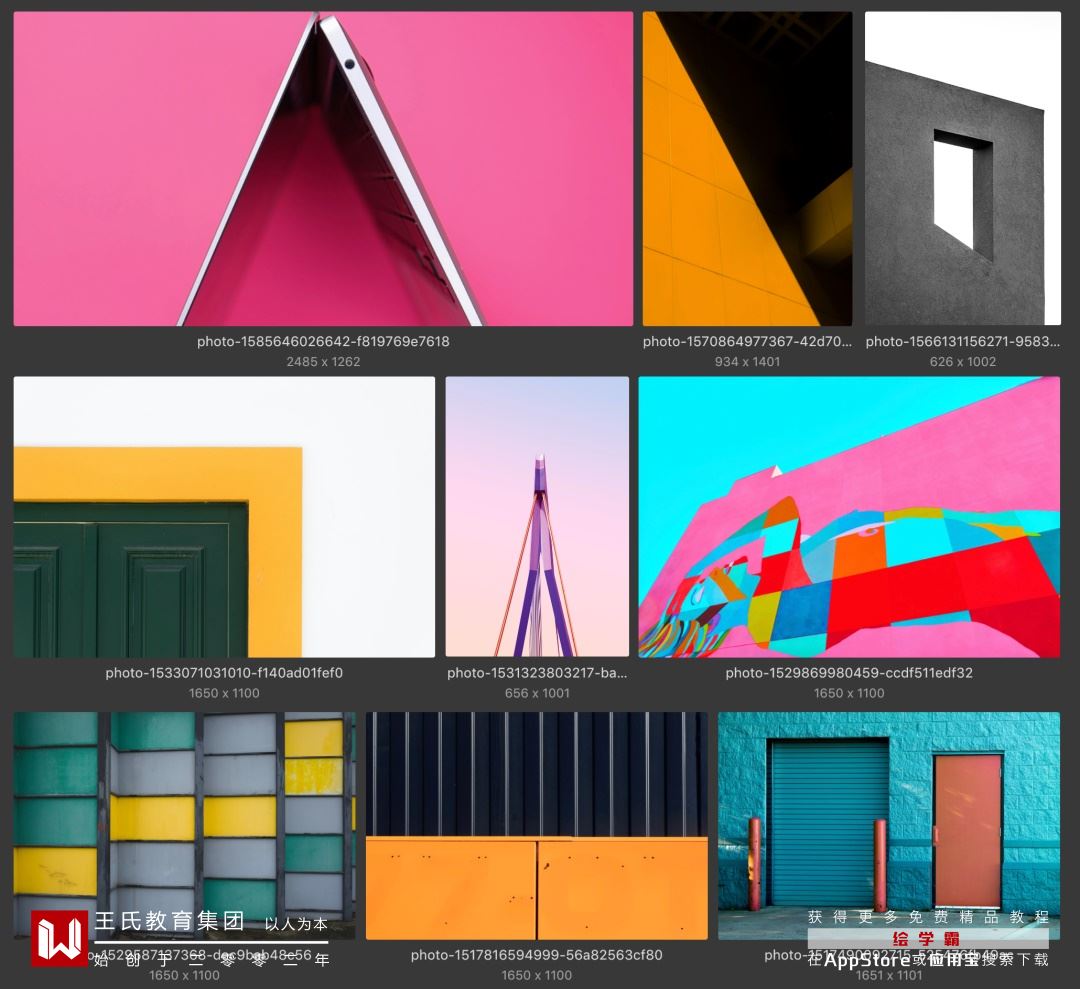Open the orange and black wall thumbnail
This screenshot has width=1080, height=989.
coord(747,169)
